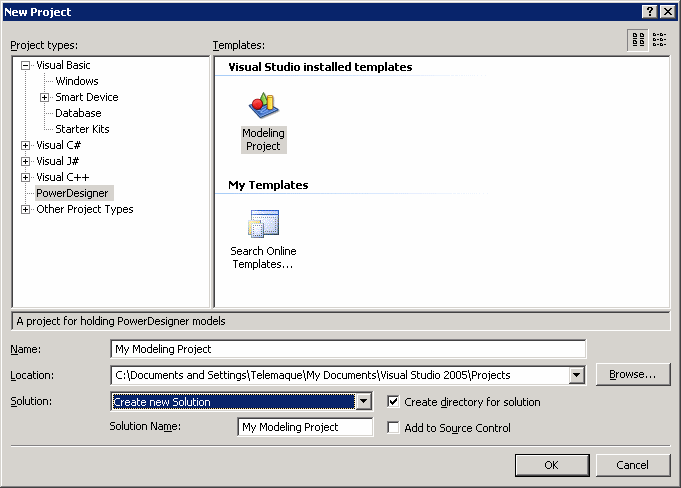681x488 pixels.
Task: Click the Name input field
Action: (348, 349)
